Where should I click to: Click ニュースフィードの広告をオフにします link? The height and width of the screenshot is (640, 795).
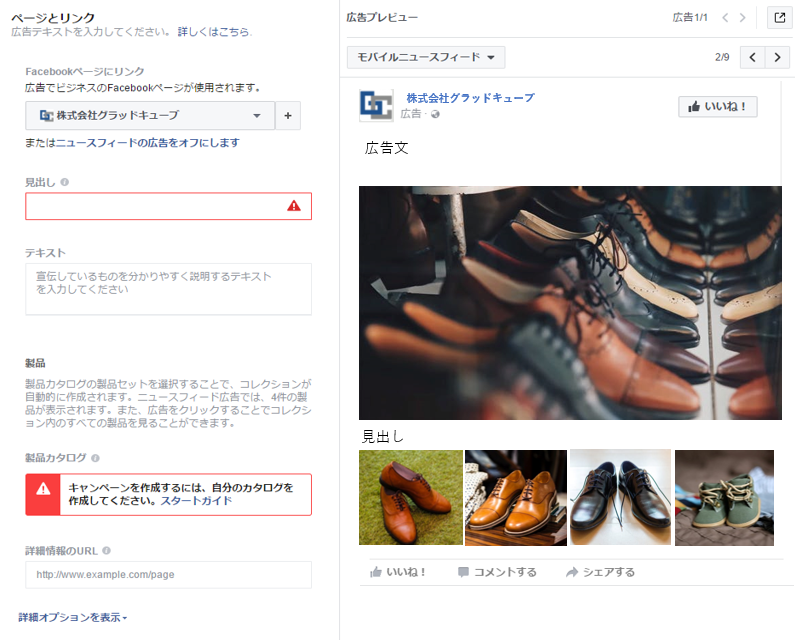coord(147,143)
